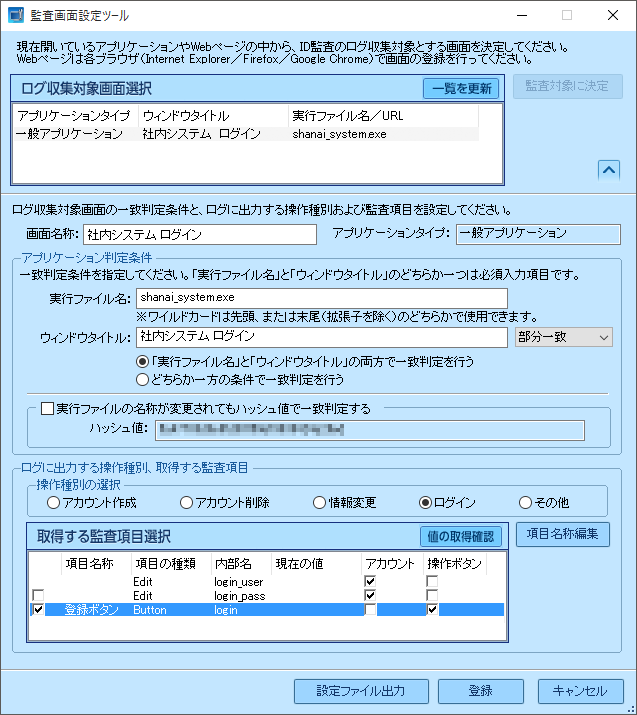Click the アプリケーションタイプ column header
Image resolution: width=637 pixels, height=715 pixels.
point(76,116)
